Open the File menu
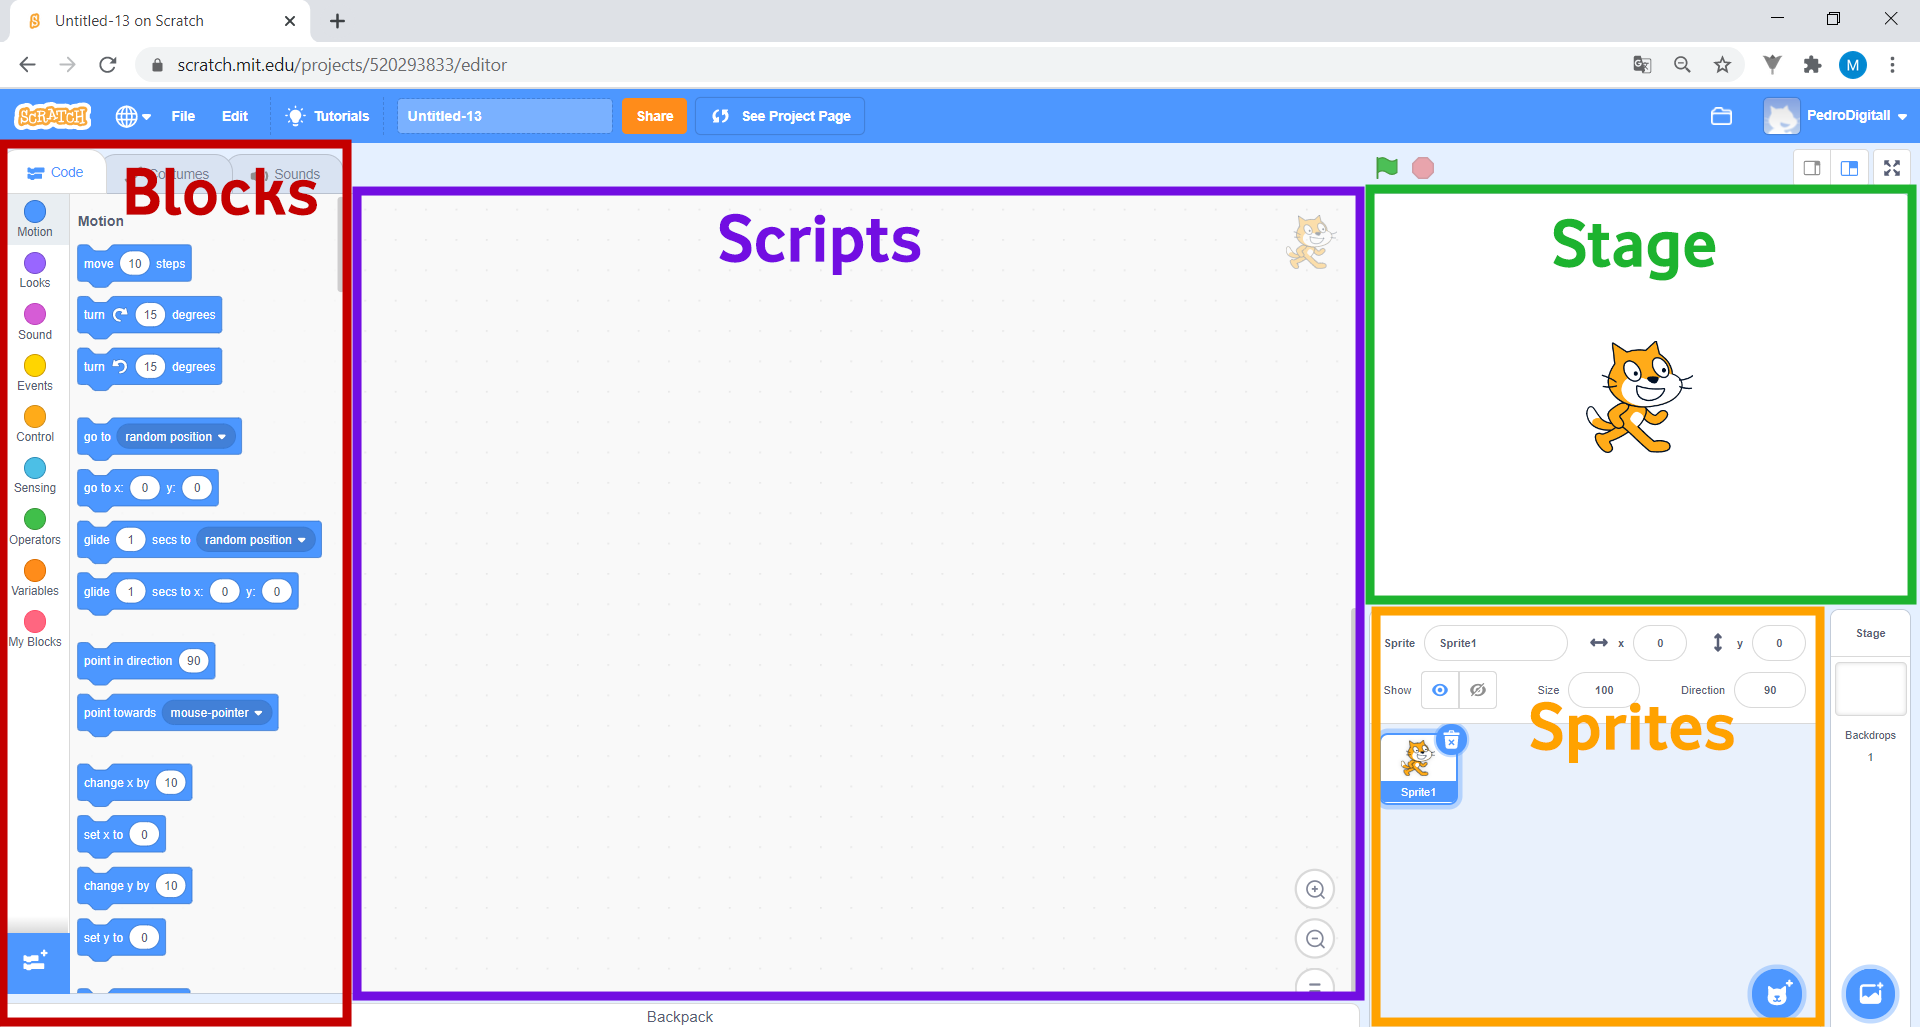The height and width of the screenshot is (1027, 1920). coord(183,116)
